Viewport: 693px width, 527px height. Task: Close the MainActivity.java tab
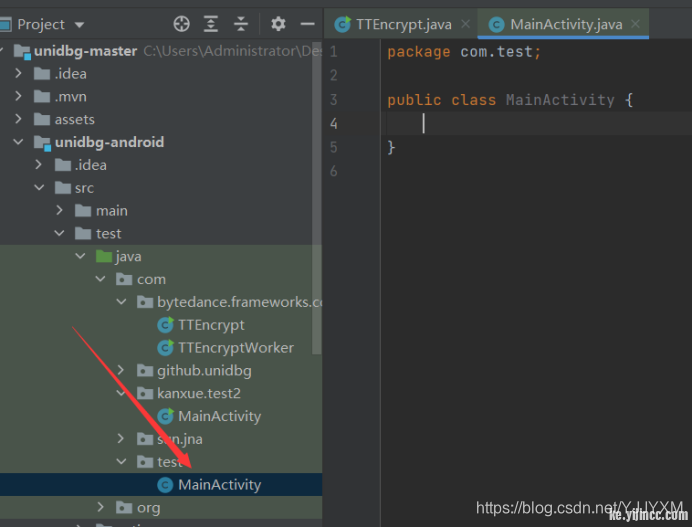point(635,24)
